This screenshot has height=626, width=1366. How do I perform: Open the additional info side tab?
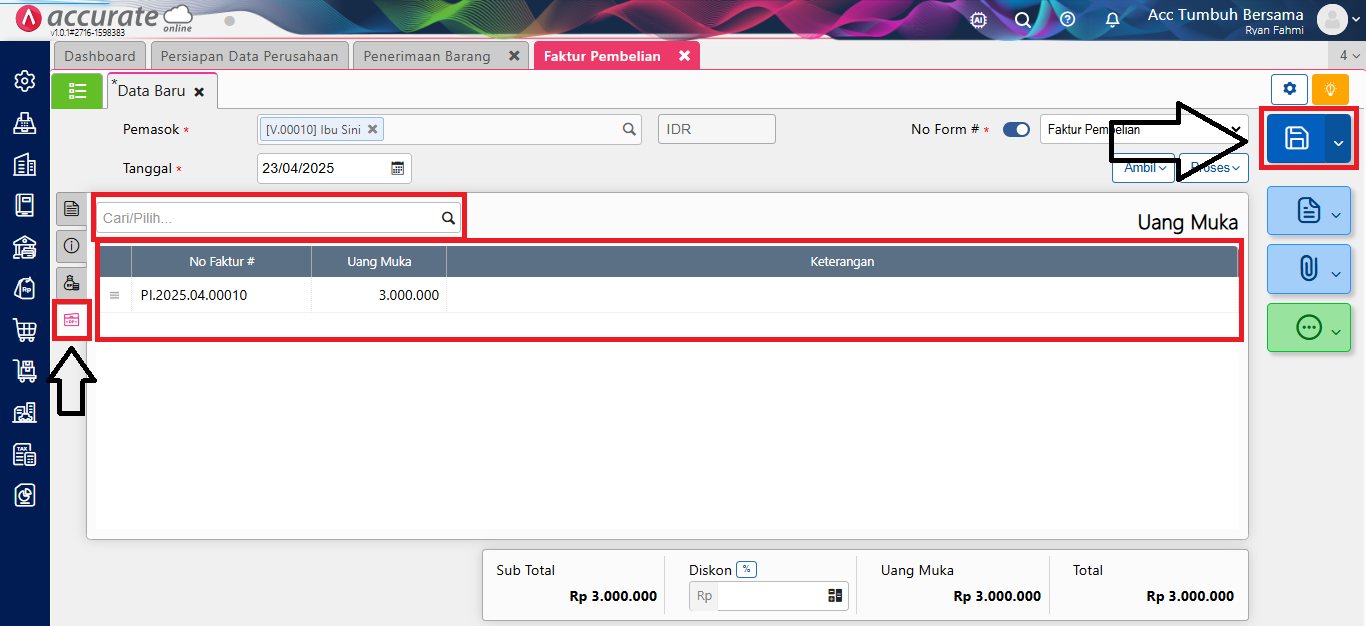pos(71,245)
